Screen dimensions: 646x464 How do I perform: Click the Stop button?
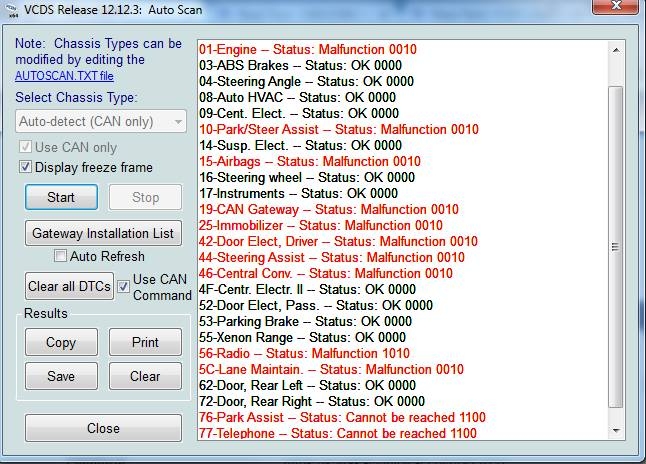(x=145, y=197)
